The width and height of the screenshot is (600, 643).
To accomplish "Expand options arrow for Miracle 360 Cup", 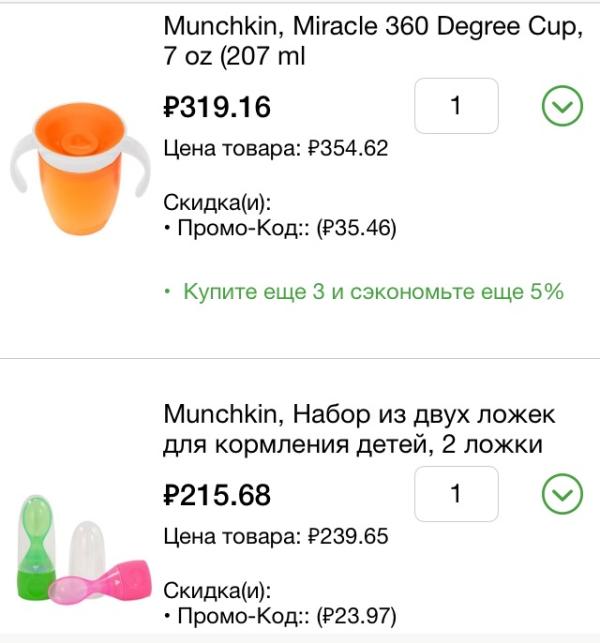I will click(561, 106).
